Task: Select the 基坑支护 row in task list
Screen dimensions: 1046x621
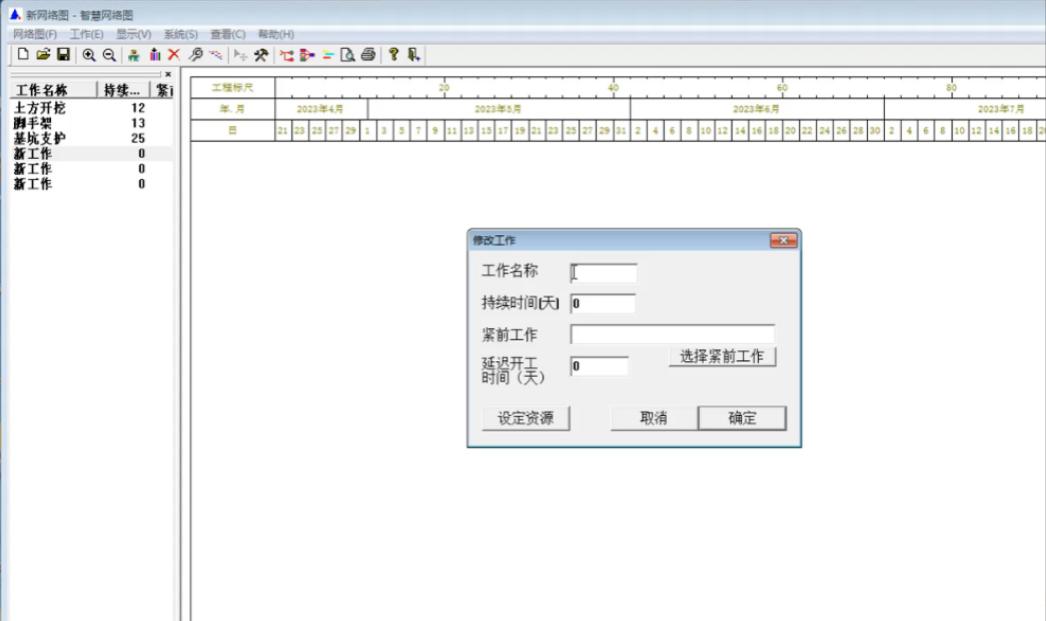Action: [x=91, y=138]
